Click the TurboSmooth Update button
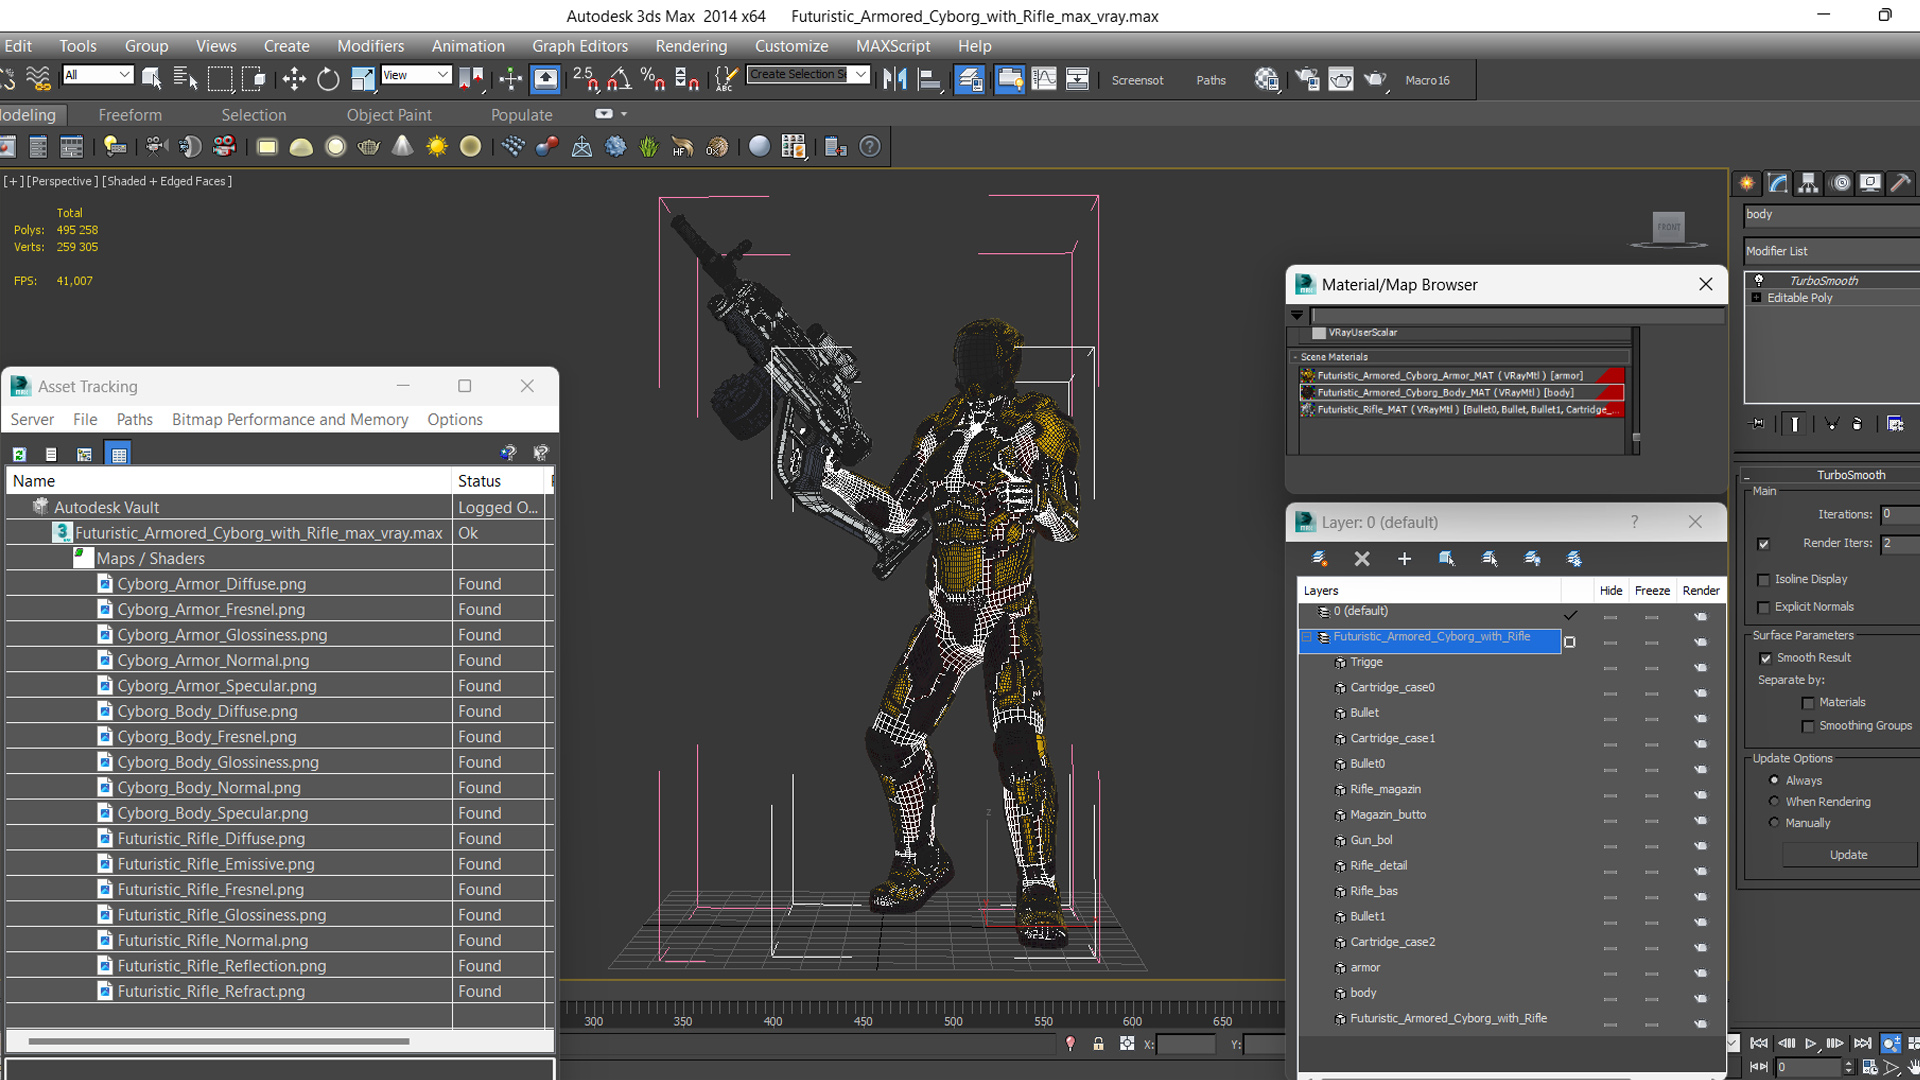1920x1080 pixels. tap(1848, 855)
